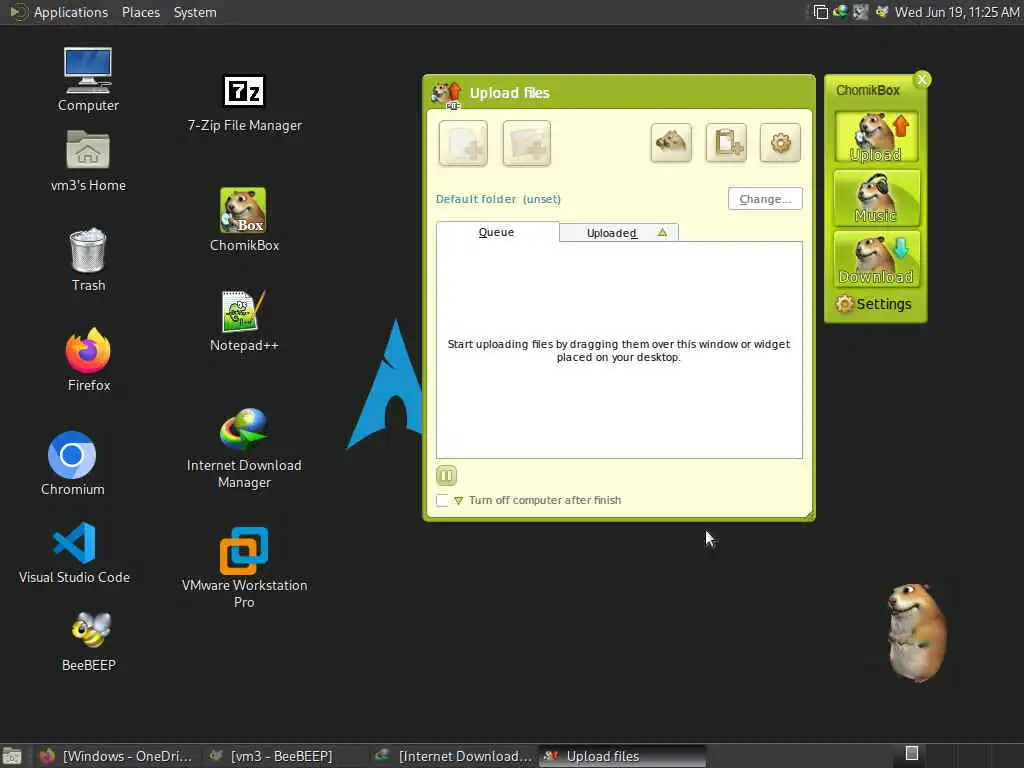Screen dimensions: 1024x768
Task: Click the Default folder (unset) label
Action: [x=498, y=199]
